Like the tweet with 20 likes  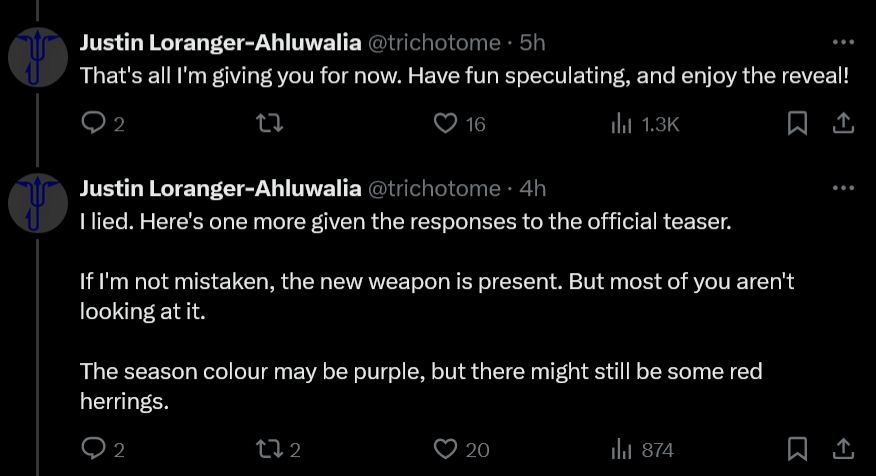[446, 449]
